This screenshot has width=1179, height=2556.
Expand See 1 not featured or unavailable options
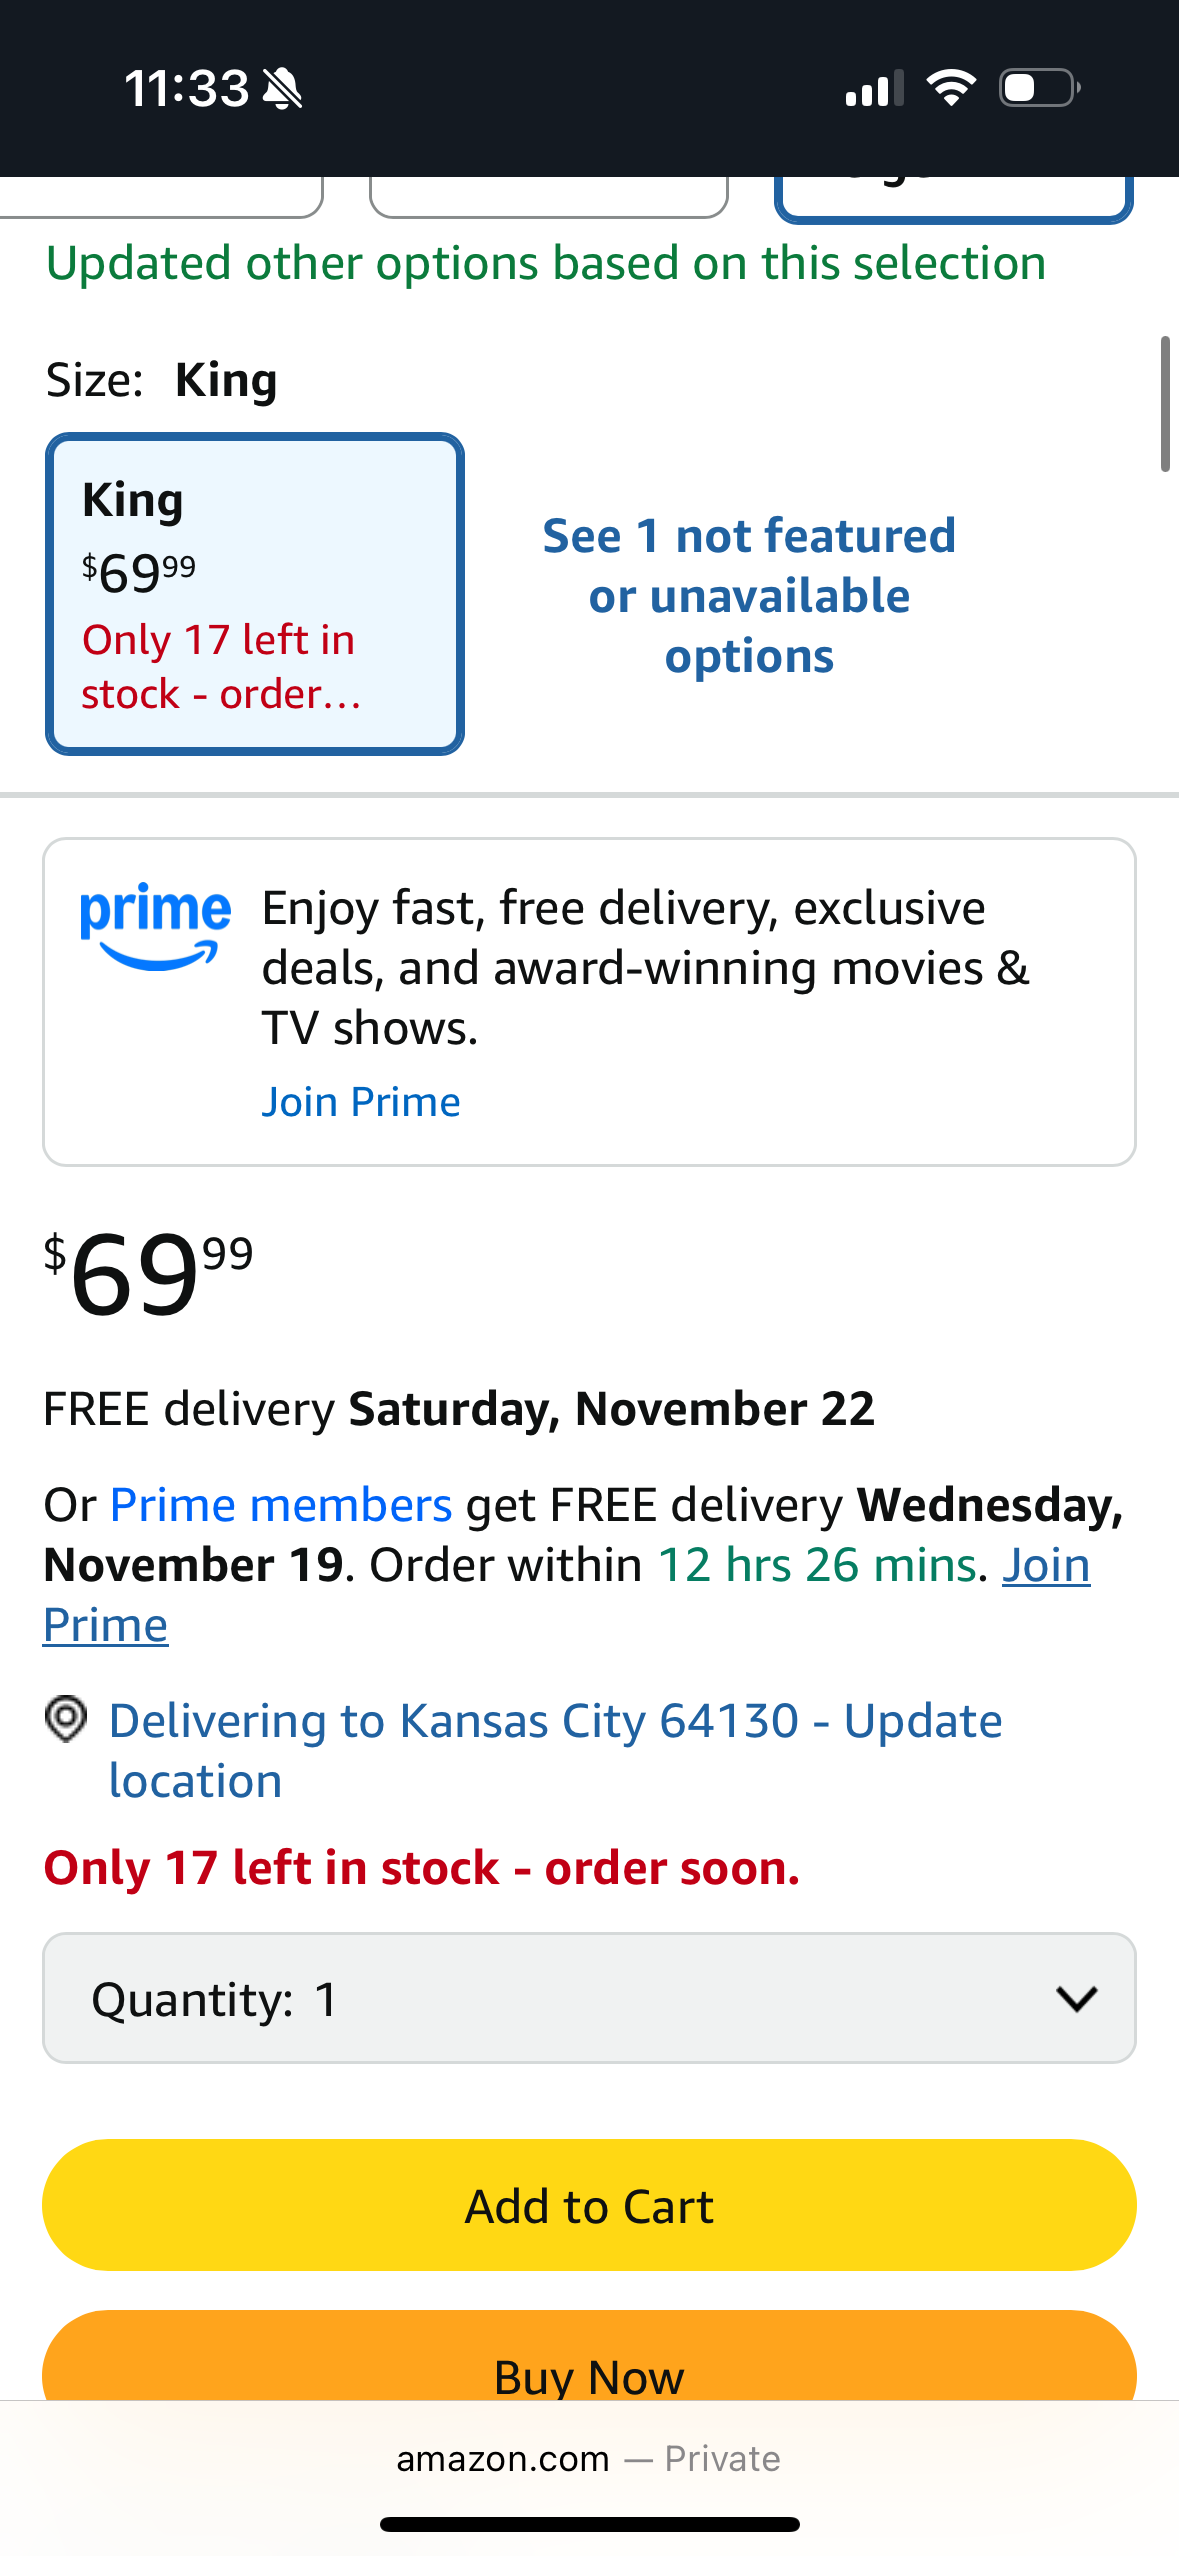coord(749,596)
